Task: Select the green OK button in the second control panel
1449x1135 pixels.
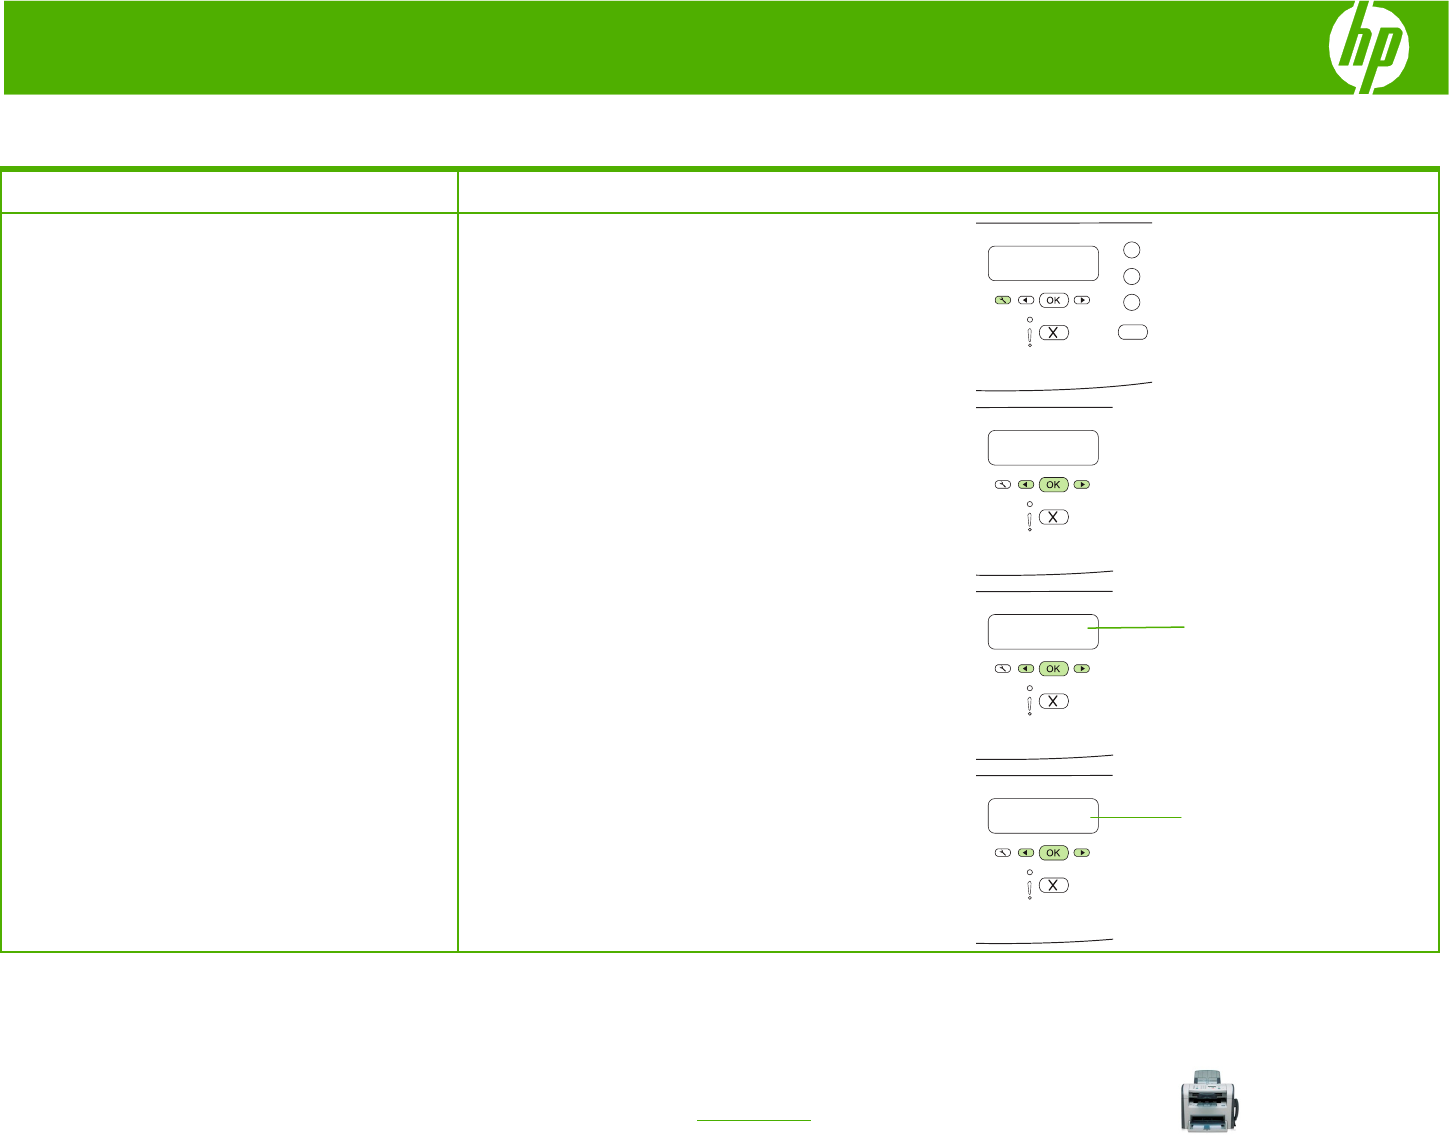Action: pyautogui.click(x=1054, y=485)
